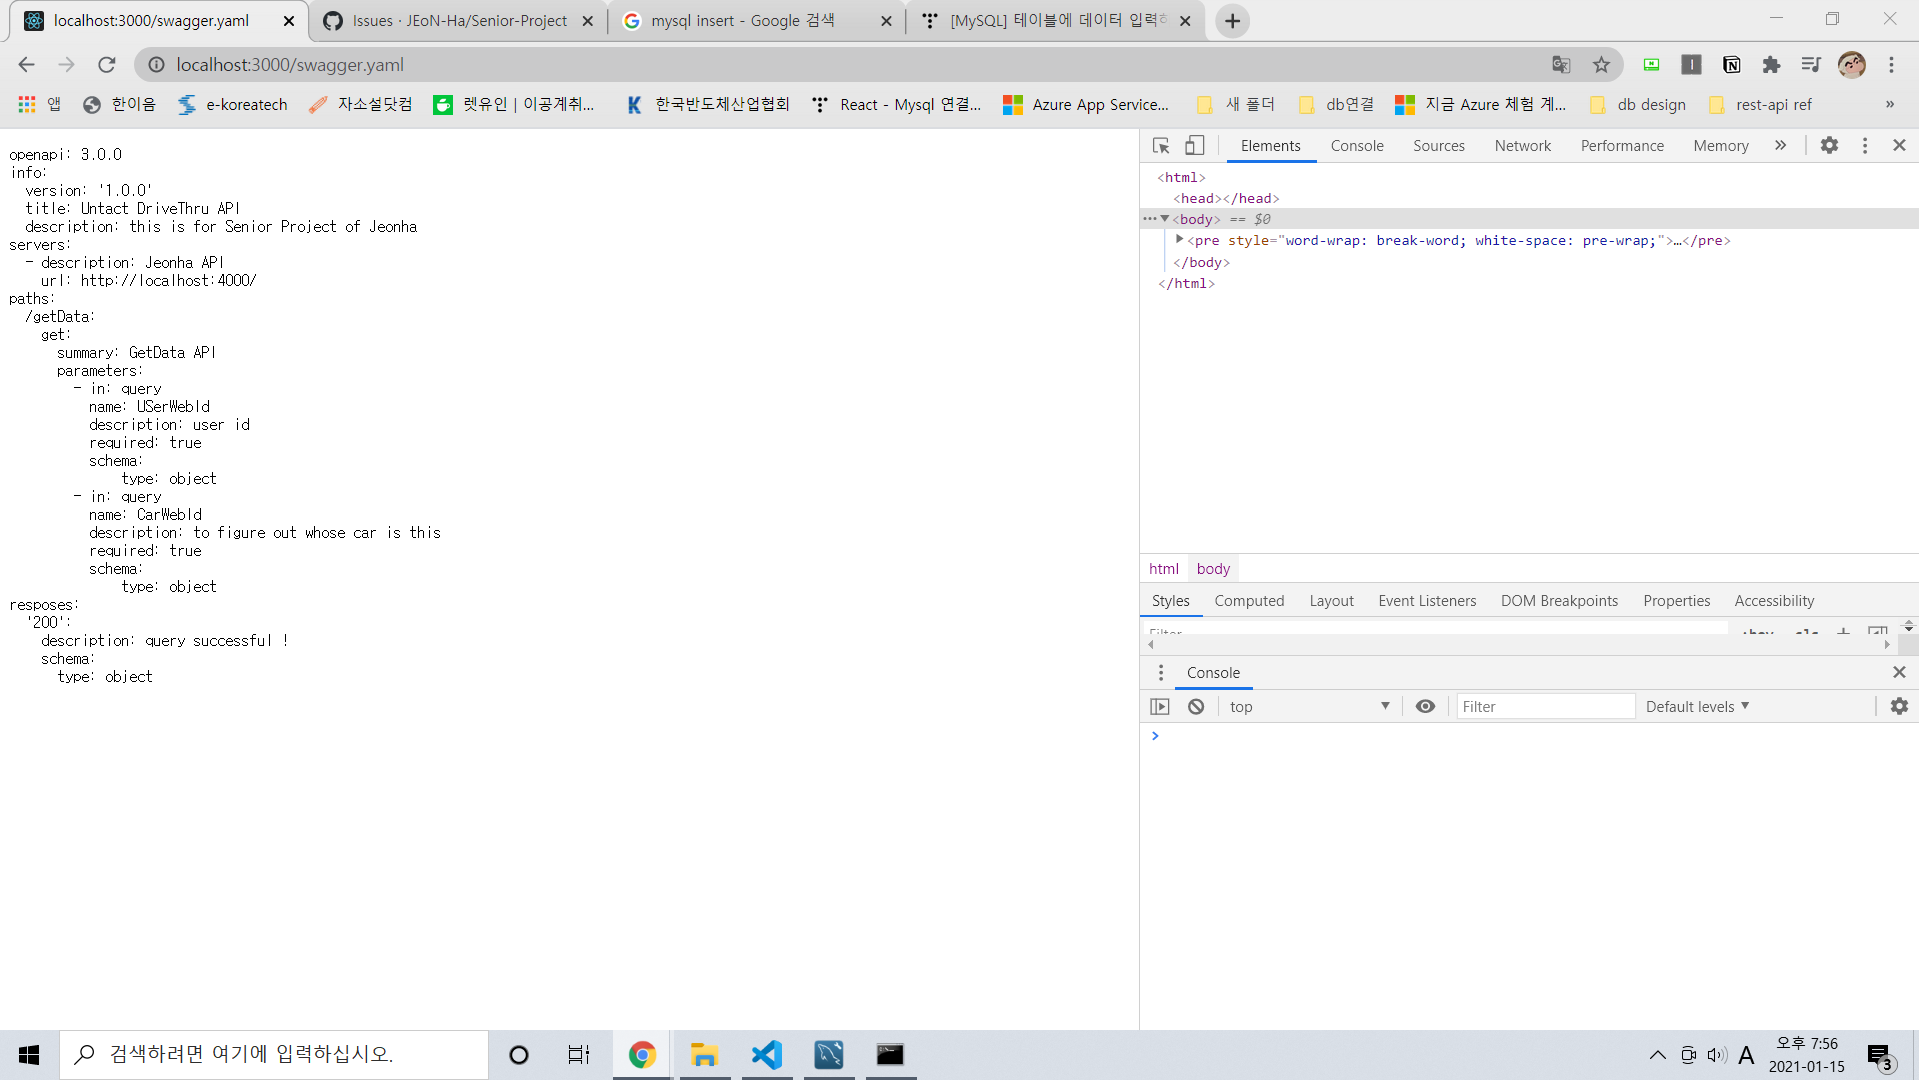Reload the swagger.yaml page
This screenshot has height=1080, width=1919.
pyautogui.click(x=106, y=65)
